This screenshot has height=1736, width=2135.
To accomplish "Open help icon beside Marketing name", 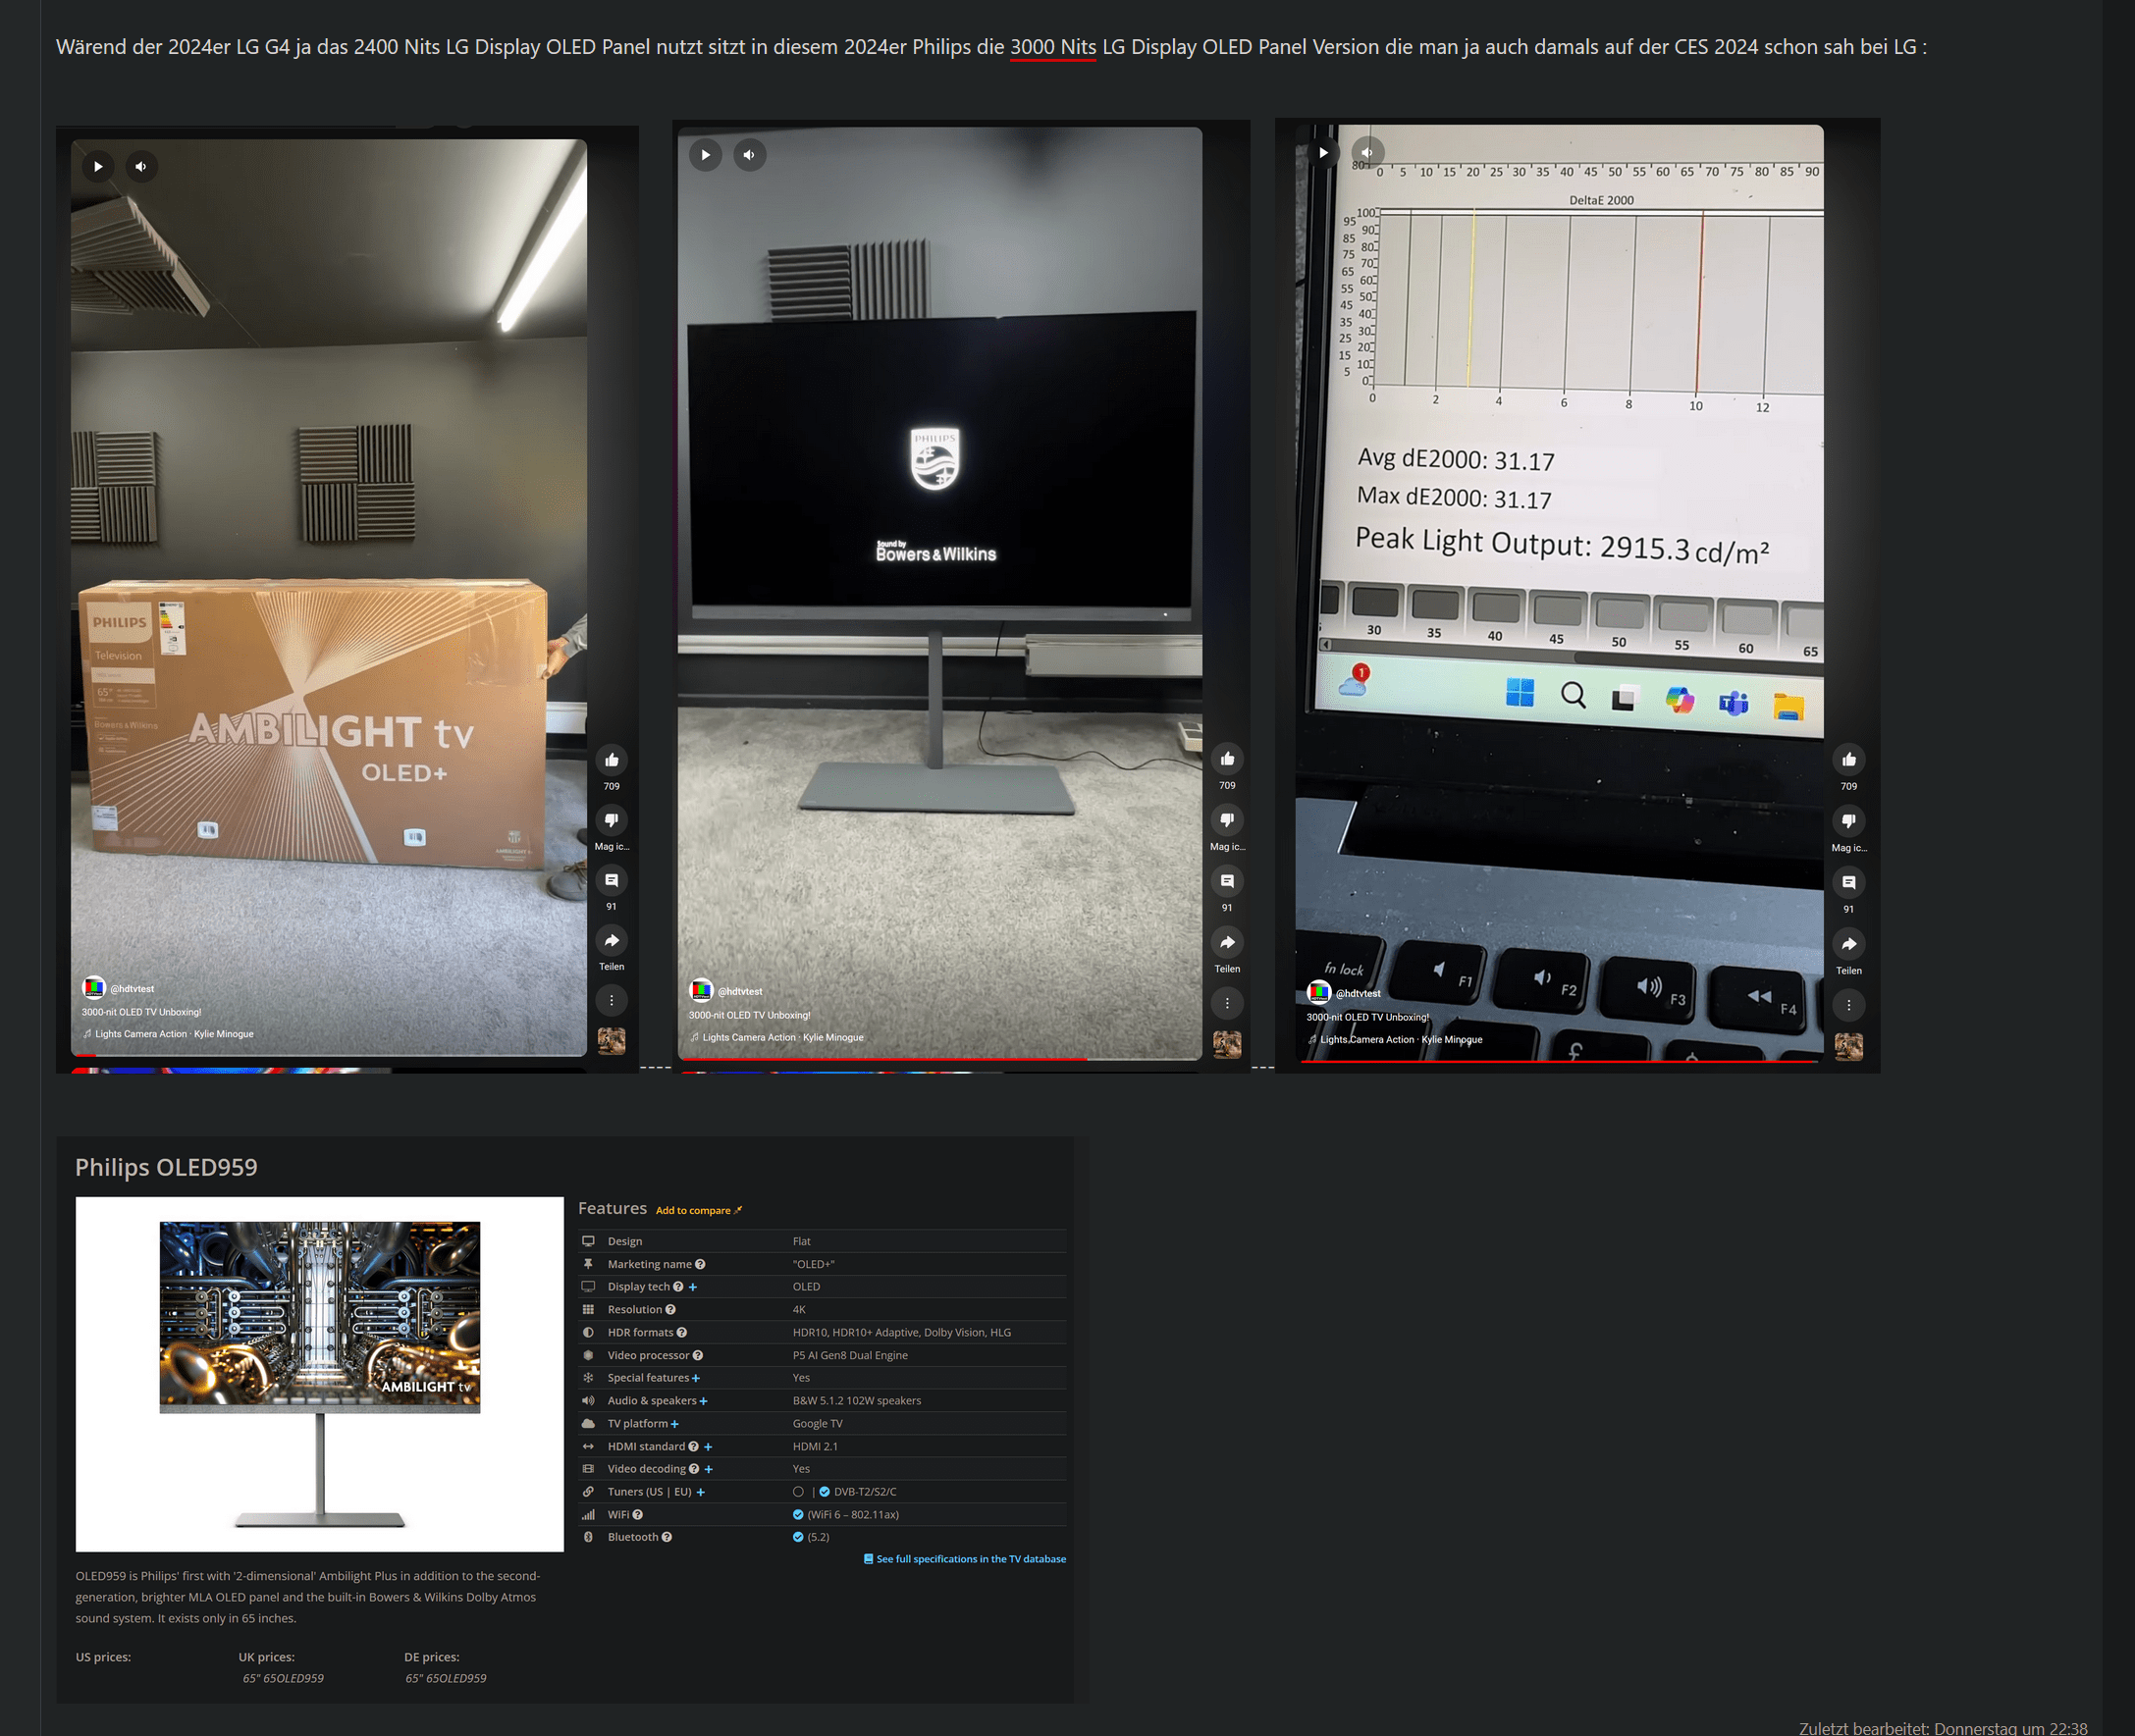I will coord(700,1264).
